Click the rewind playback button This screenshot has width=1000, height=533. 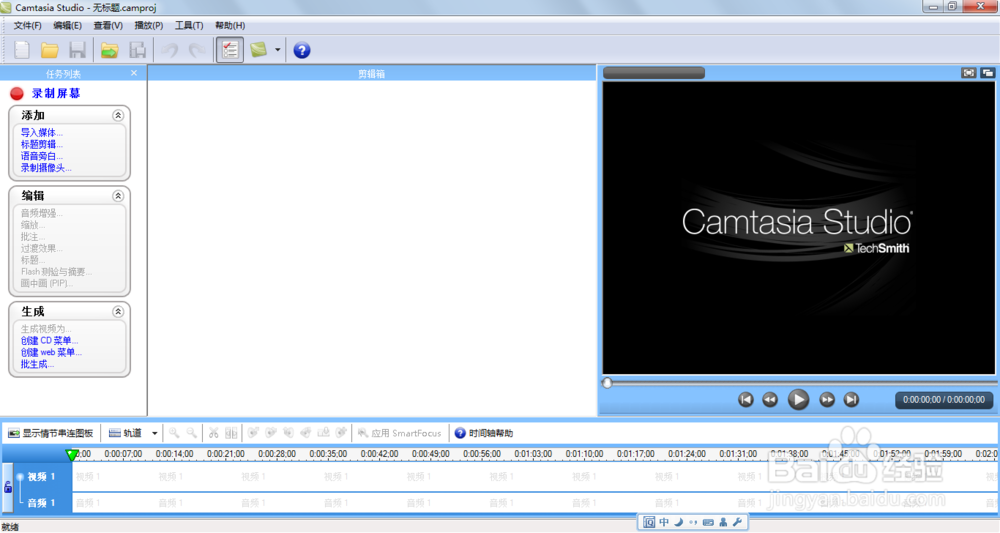(770, 400)
